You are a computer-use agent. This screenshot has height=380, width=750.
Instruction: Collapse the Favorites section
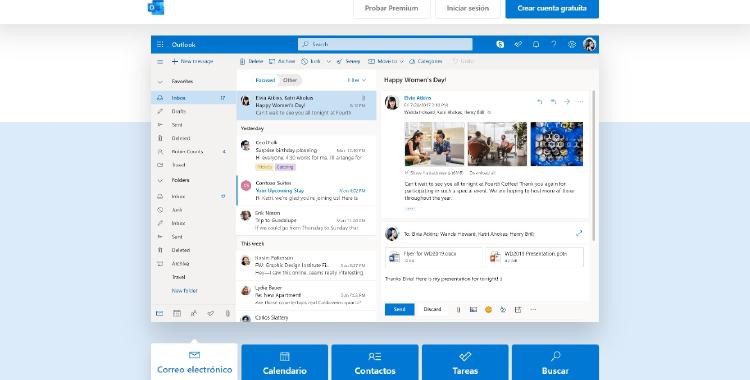coord(160,82)
